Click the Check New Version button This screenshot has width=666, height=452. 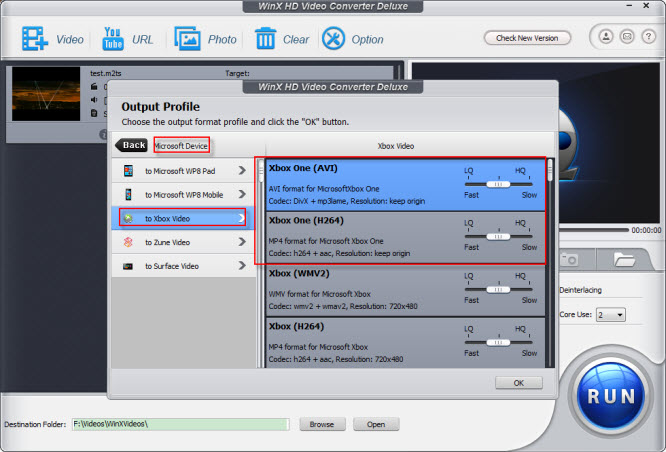point(527,38)
